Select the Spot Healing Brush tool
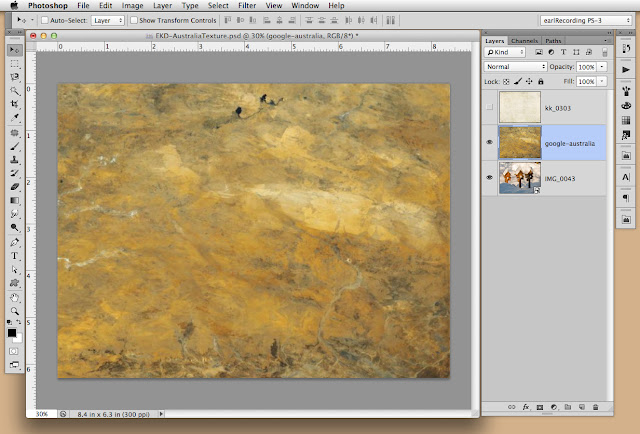Screen dimensions: 640x434 (x=15, y=133)
